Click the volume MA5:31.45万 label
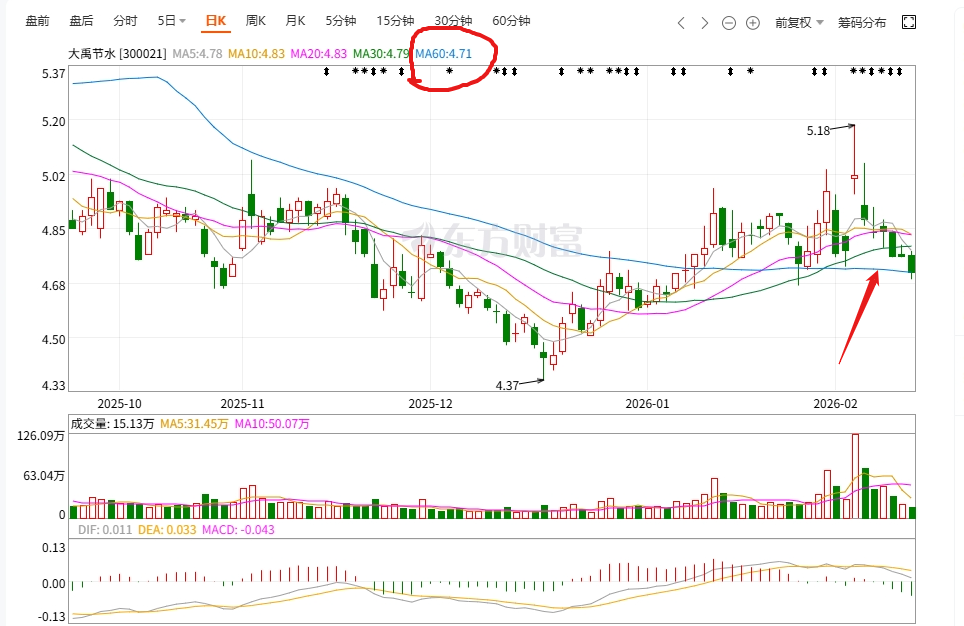Screen dimensions: 964x626 [194, 424]
